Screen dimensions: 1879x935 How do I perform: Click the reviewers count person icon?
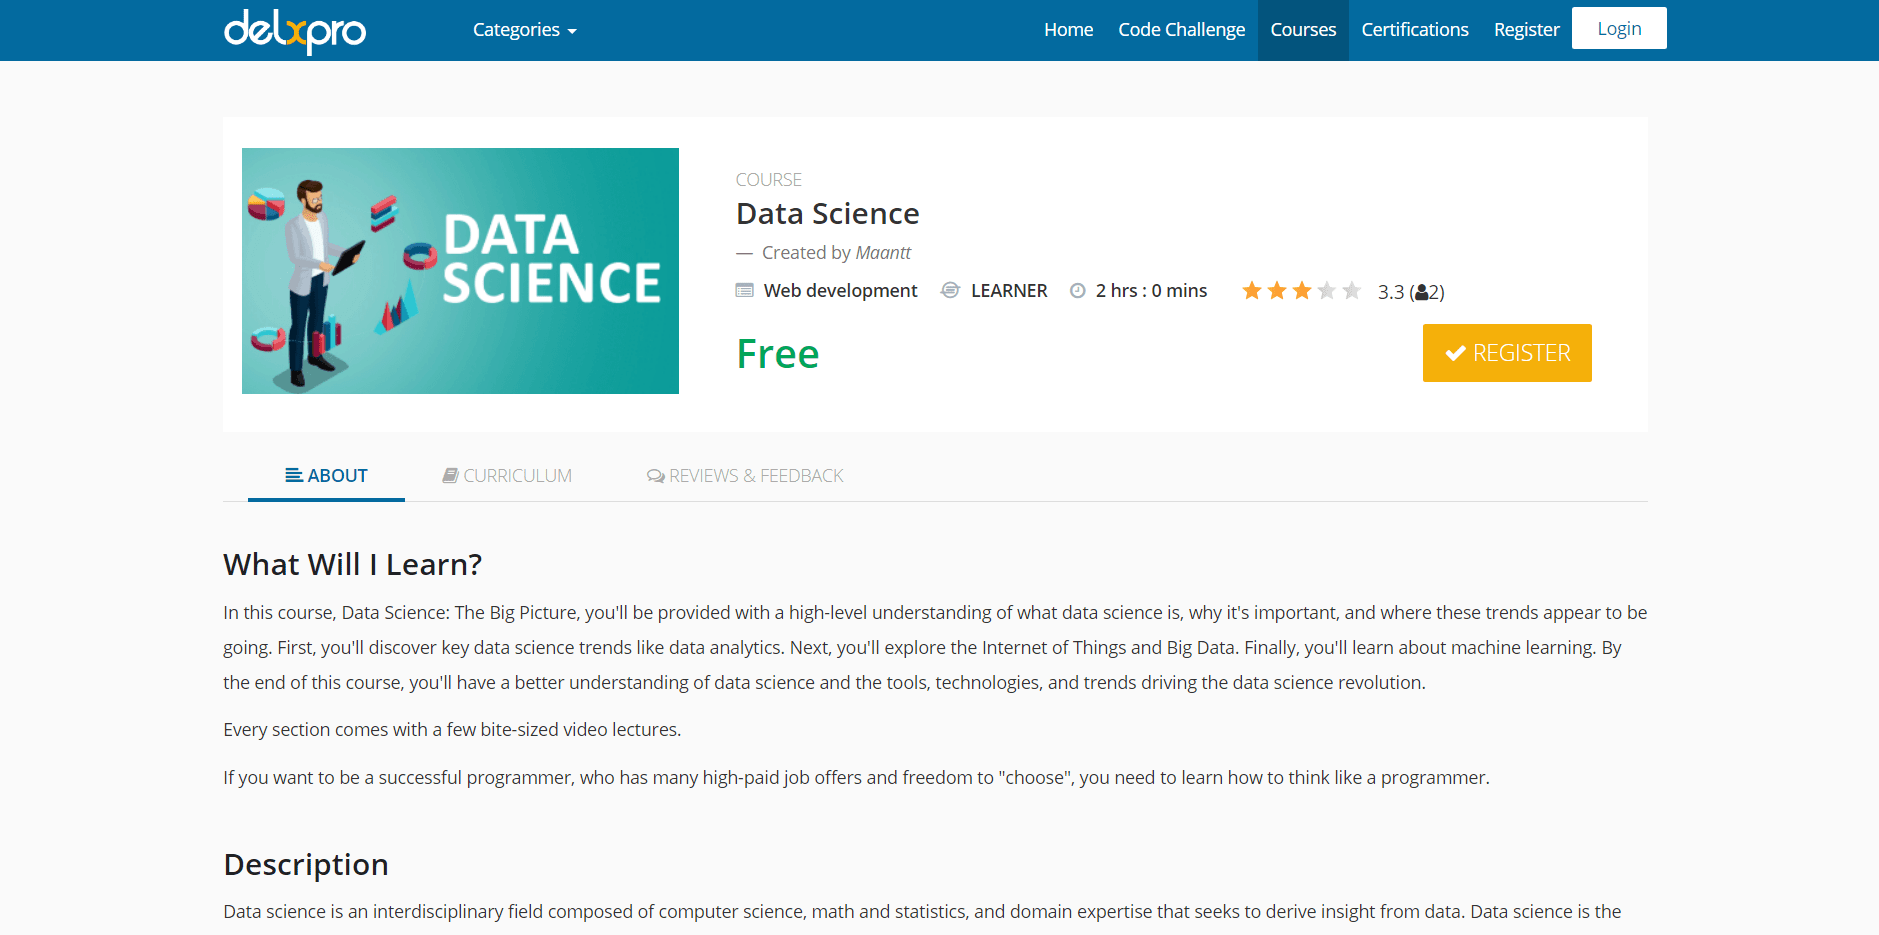pyautogui.click(x=1422, y=293)
